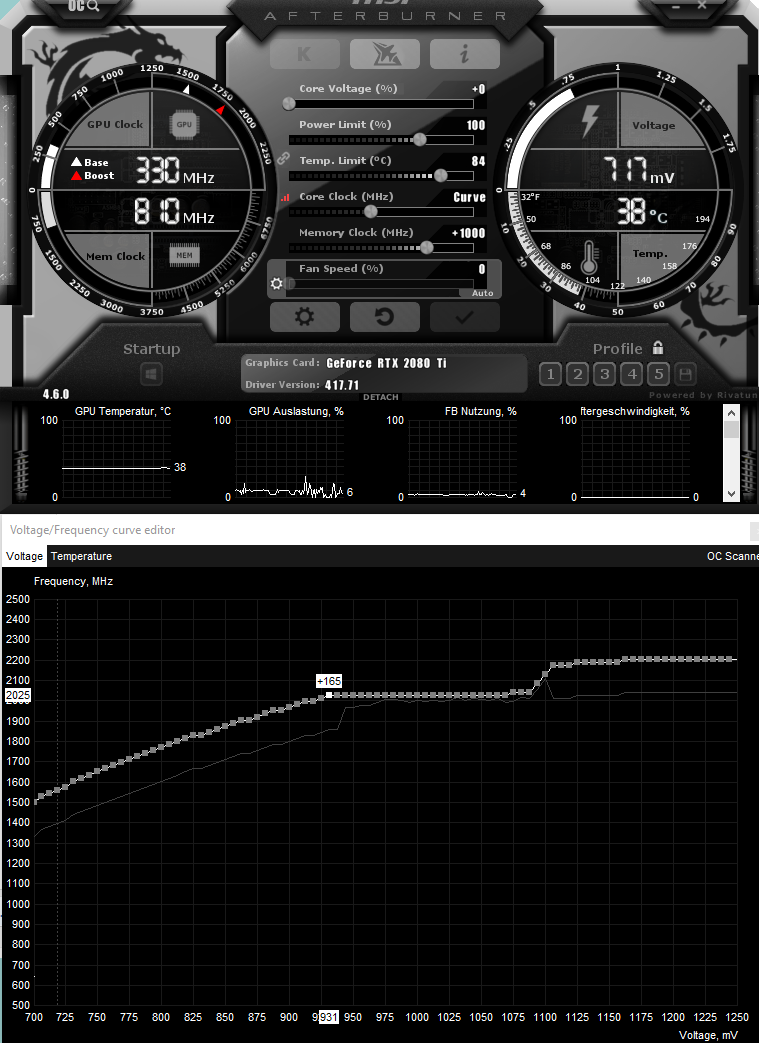This screenshot has height=1043, width=759.
Task: Select profile slot 1
Action: 550,374
